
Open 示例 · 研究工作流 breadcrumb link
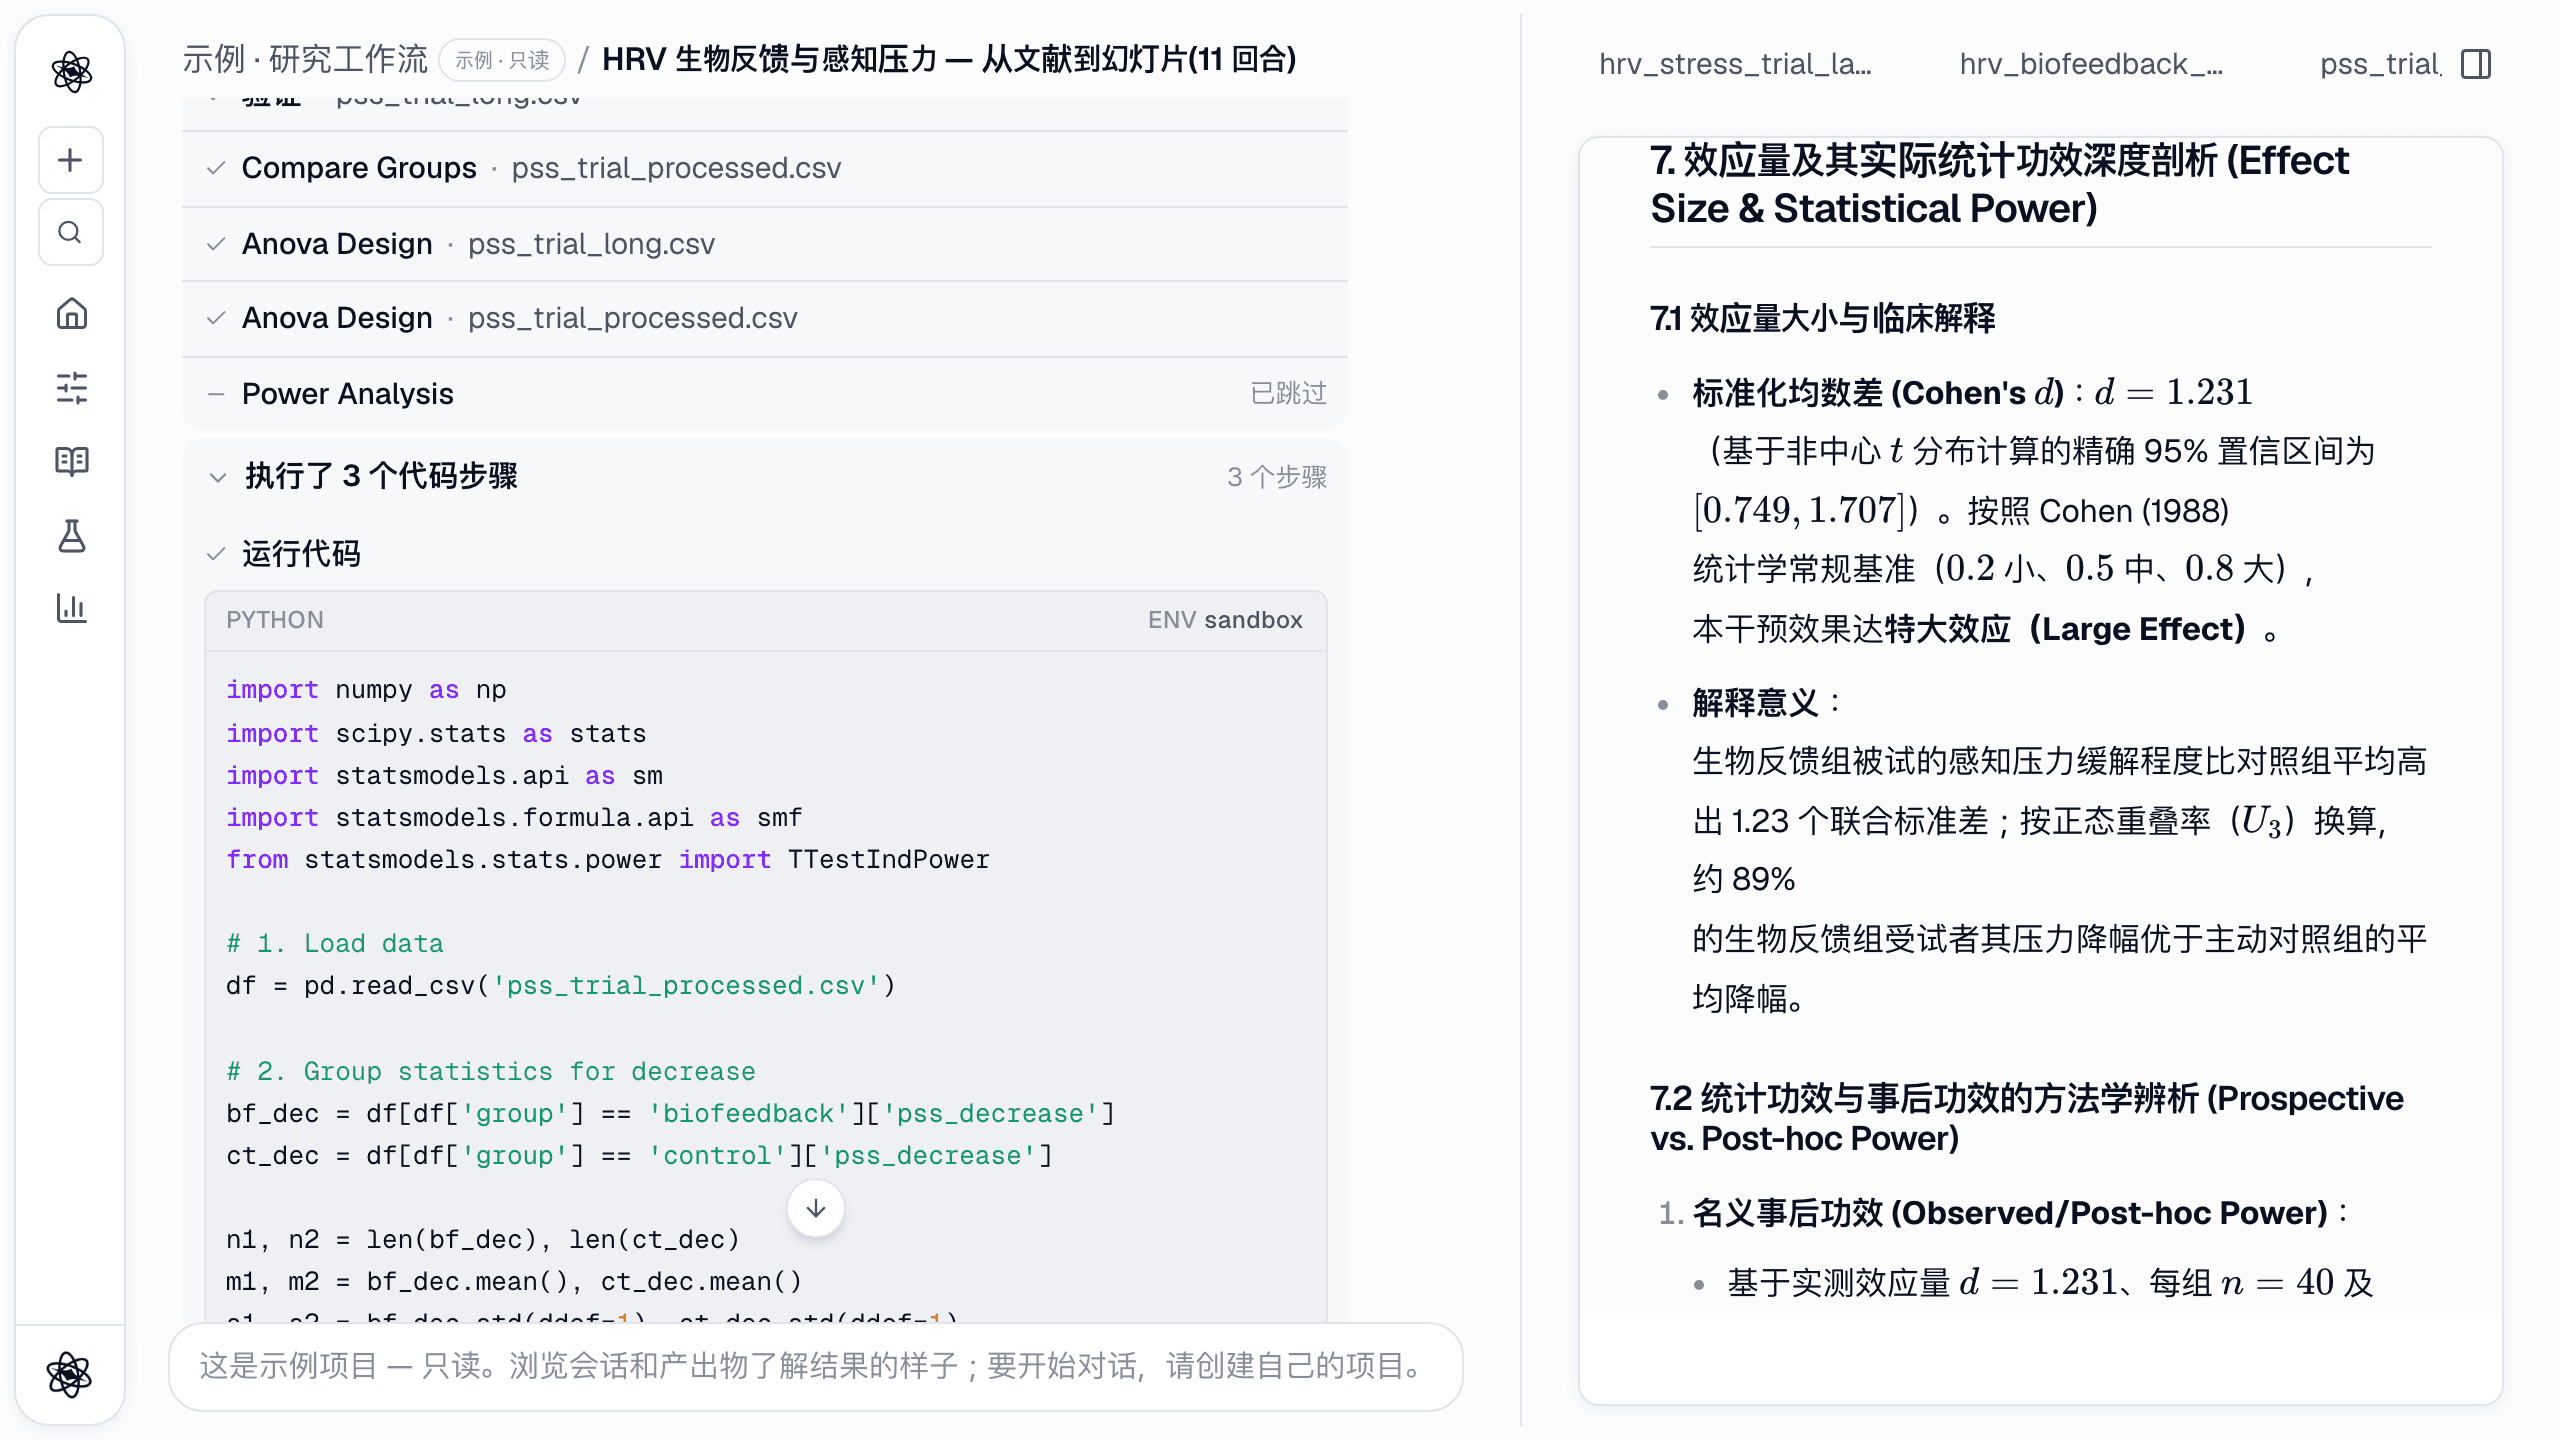305,59
